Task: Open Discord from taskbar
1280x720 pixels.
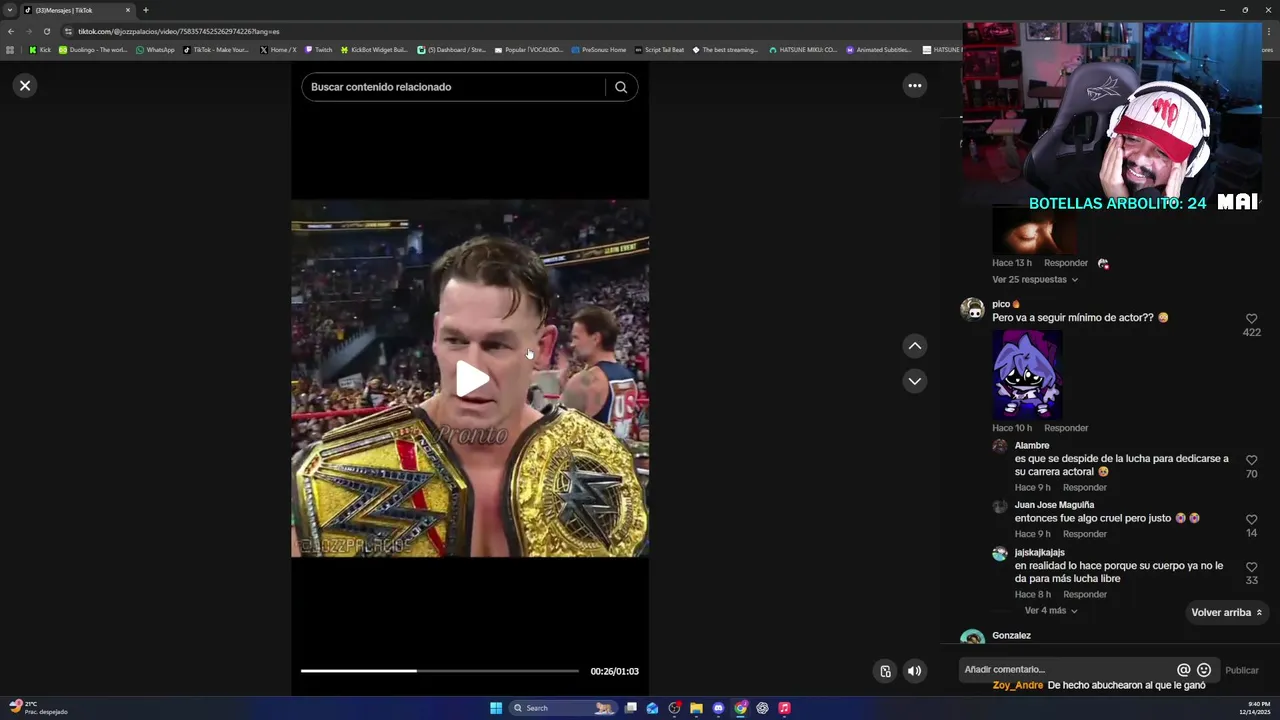Action: coord(719,708)
